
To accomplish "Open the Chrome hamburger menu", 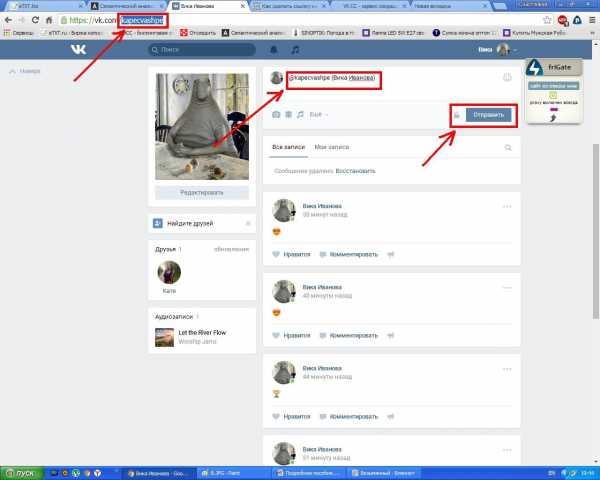I will [x=592, y=20].
